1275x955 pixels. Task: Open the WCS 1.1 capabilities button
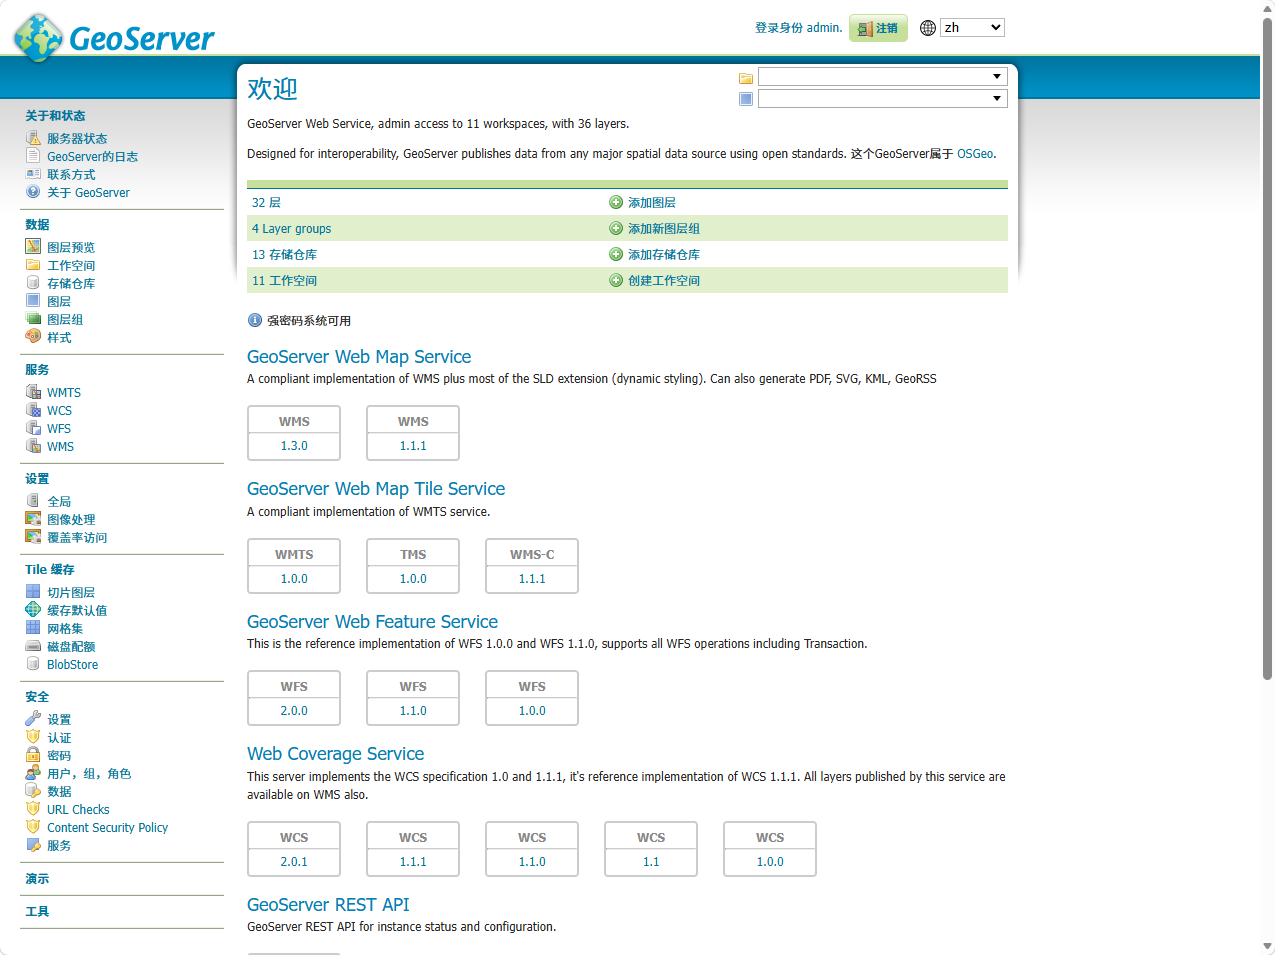coord(651,849)
